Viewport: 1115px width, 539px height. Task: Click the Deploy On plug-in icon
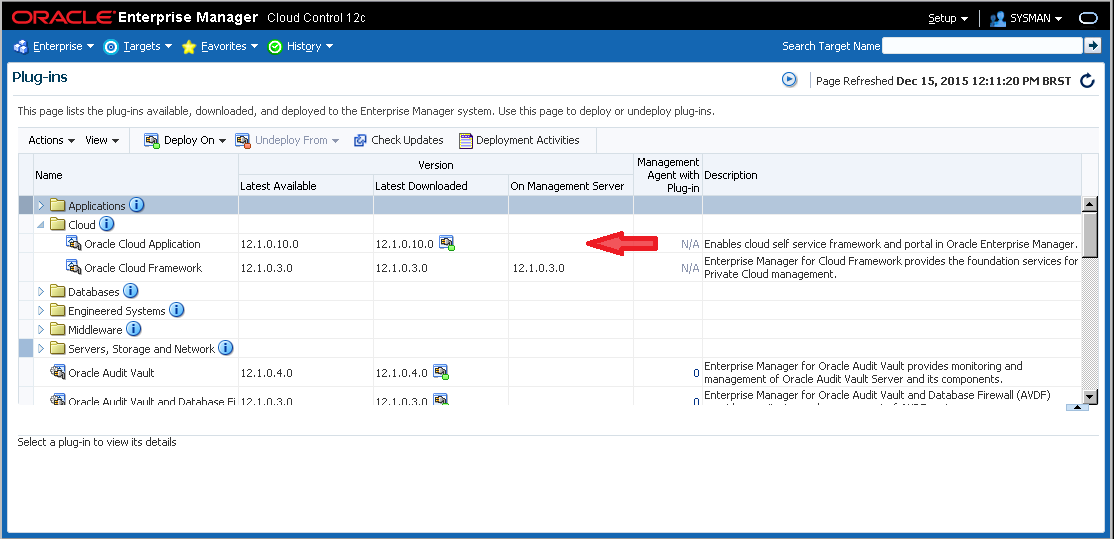[x=151, y=140]
